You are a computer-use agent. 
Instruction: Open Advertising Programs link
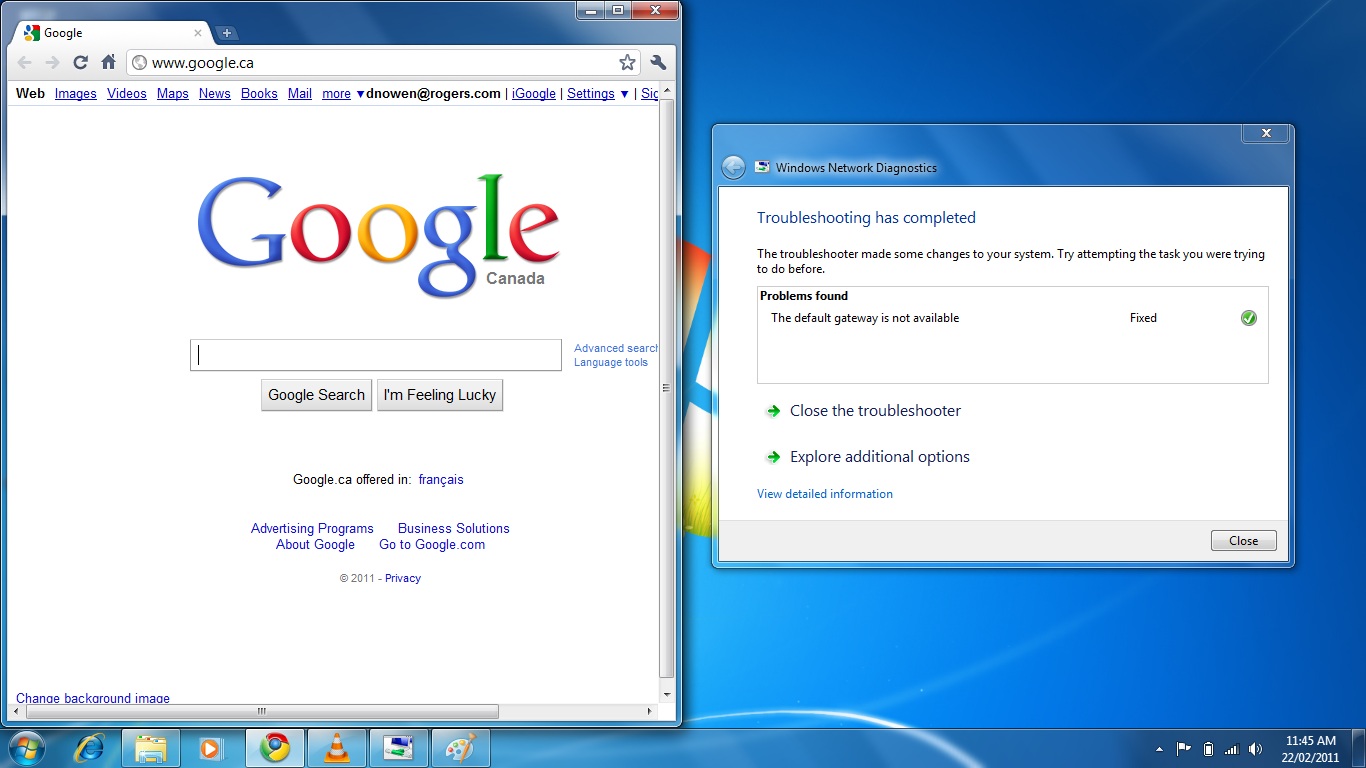pyautogui.click(x=312, y=528)
